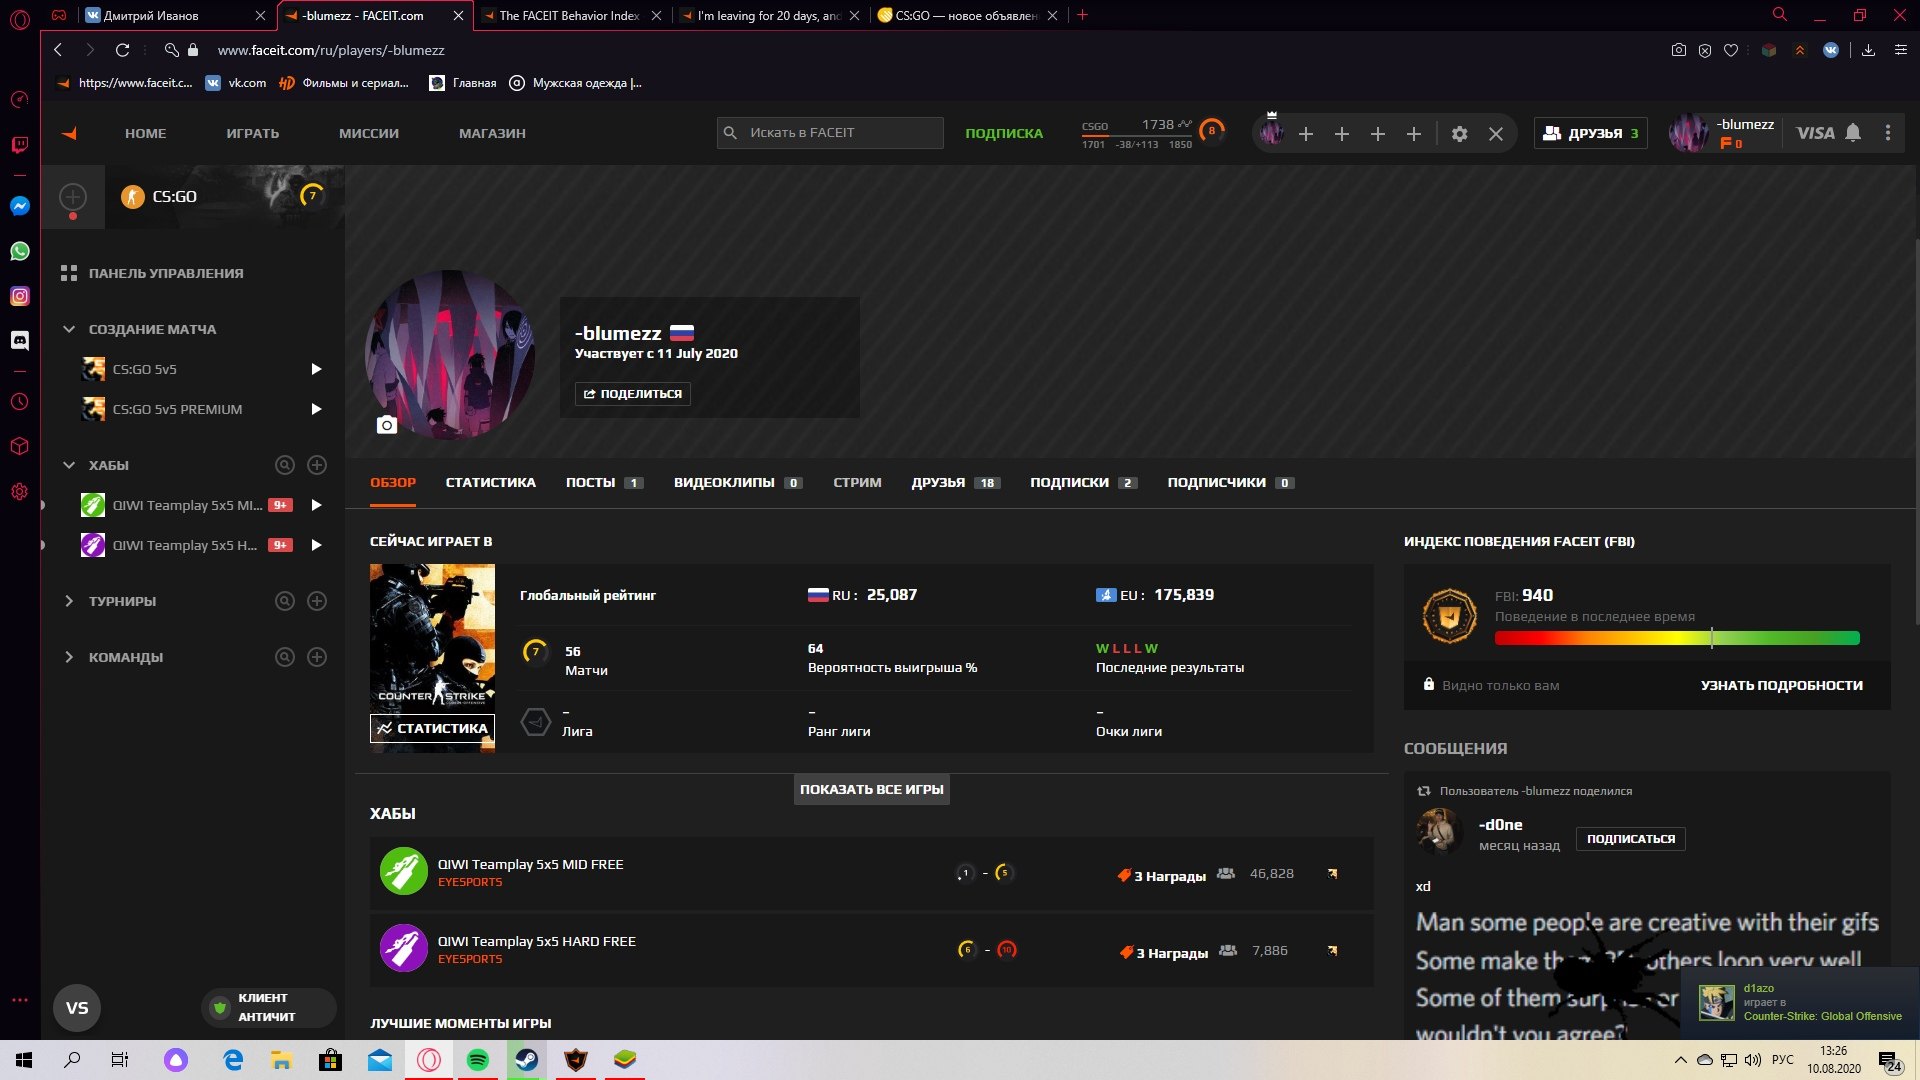
Task: Open the QIWI MID FREE hub link icon
Action: 1332,874
